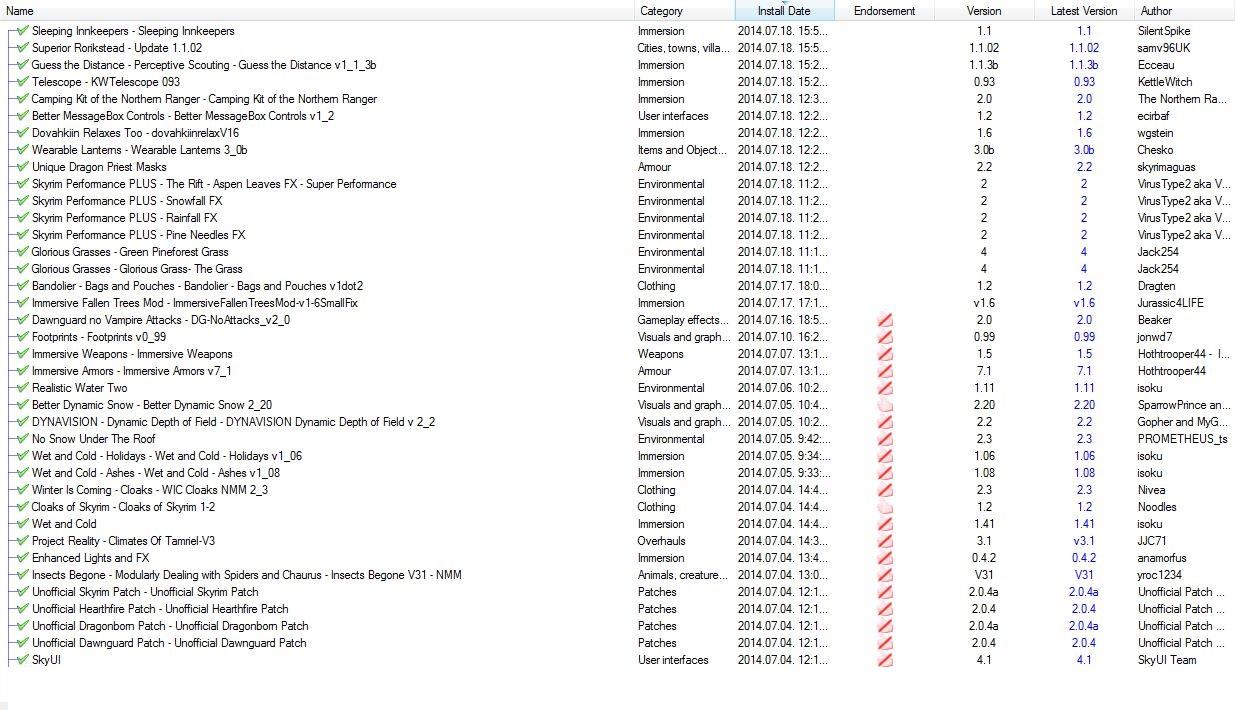Toggle the Superior Rorikstead active checkmark
This screenshot has height=710, width=1235.
point(23,48)
